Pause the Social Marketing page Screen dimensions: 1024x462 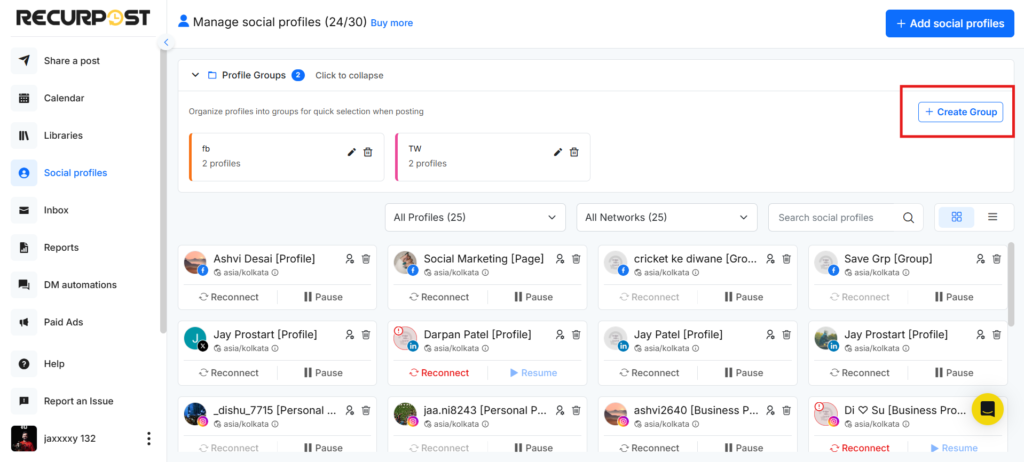pyautogui.click(x=534, y=297)
